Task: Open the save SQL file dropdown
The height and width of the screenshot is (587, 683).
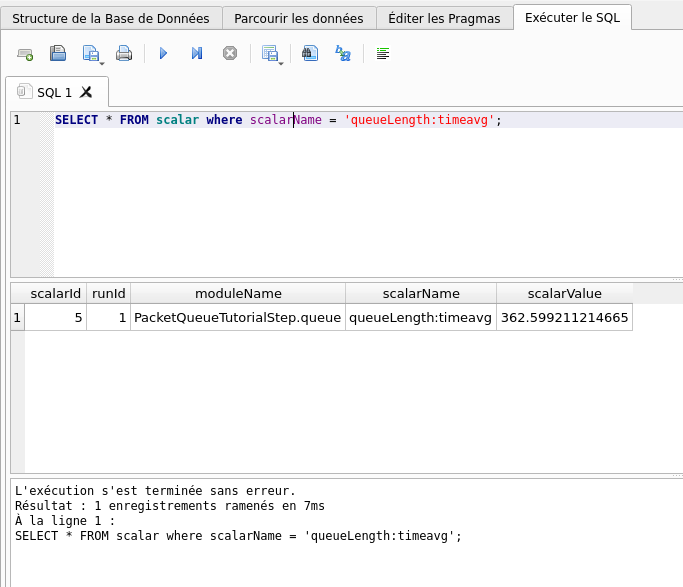Action: coord(93,55)
